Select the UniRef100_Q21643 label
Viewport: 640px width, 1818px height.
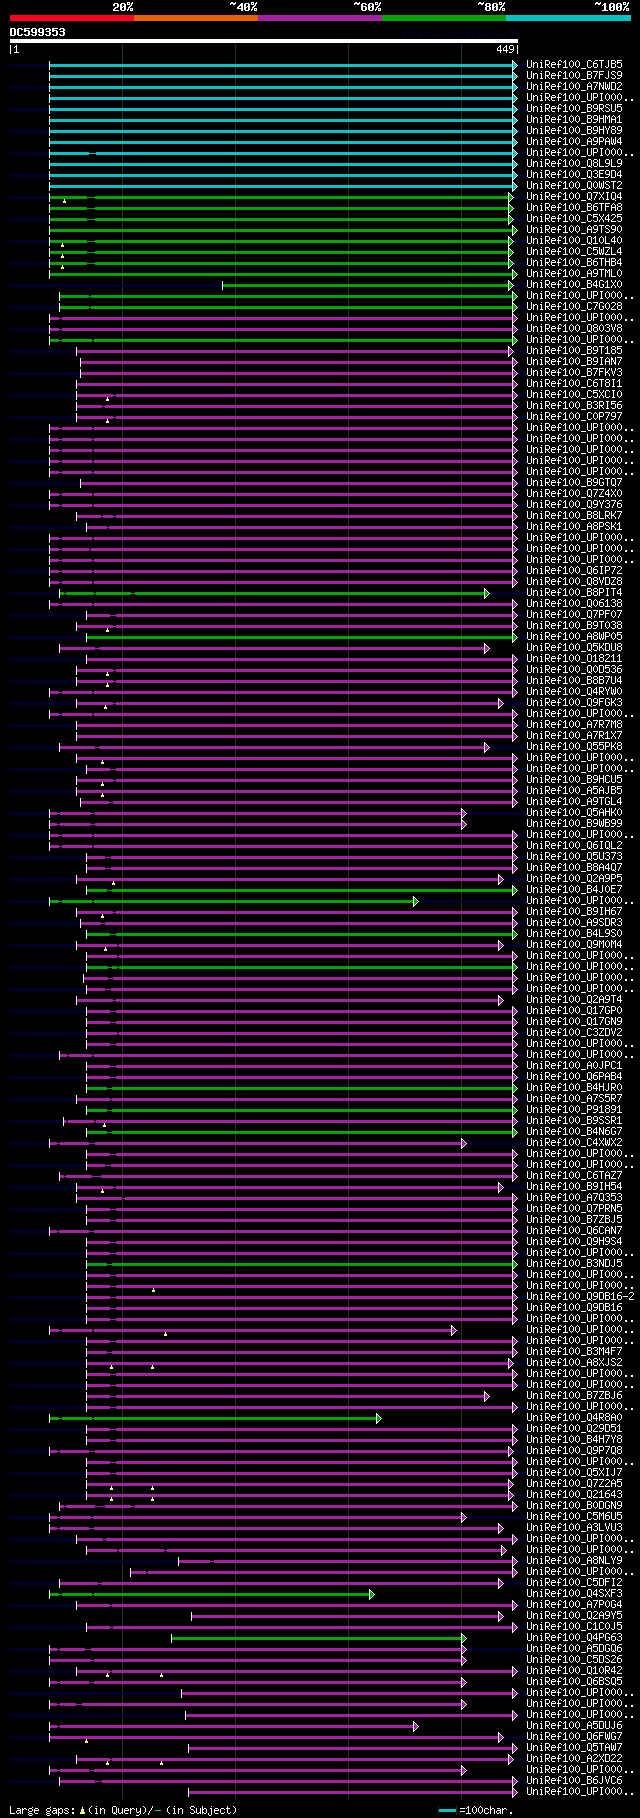click(x=574, y=1494)
